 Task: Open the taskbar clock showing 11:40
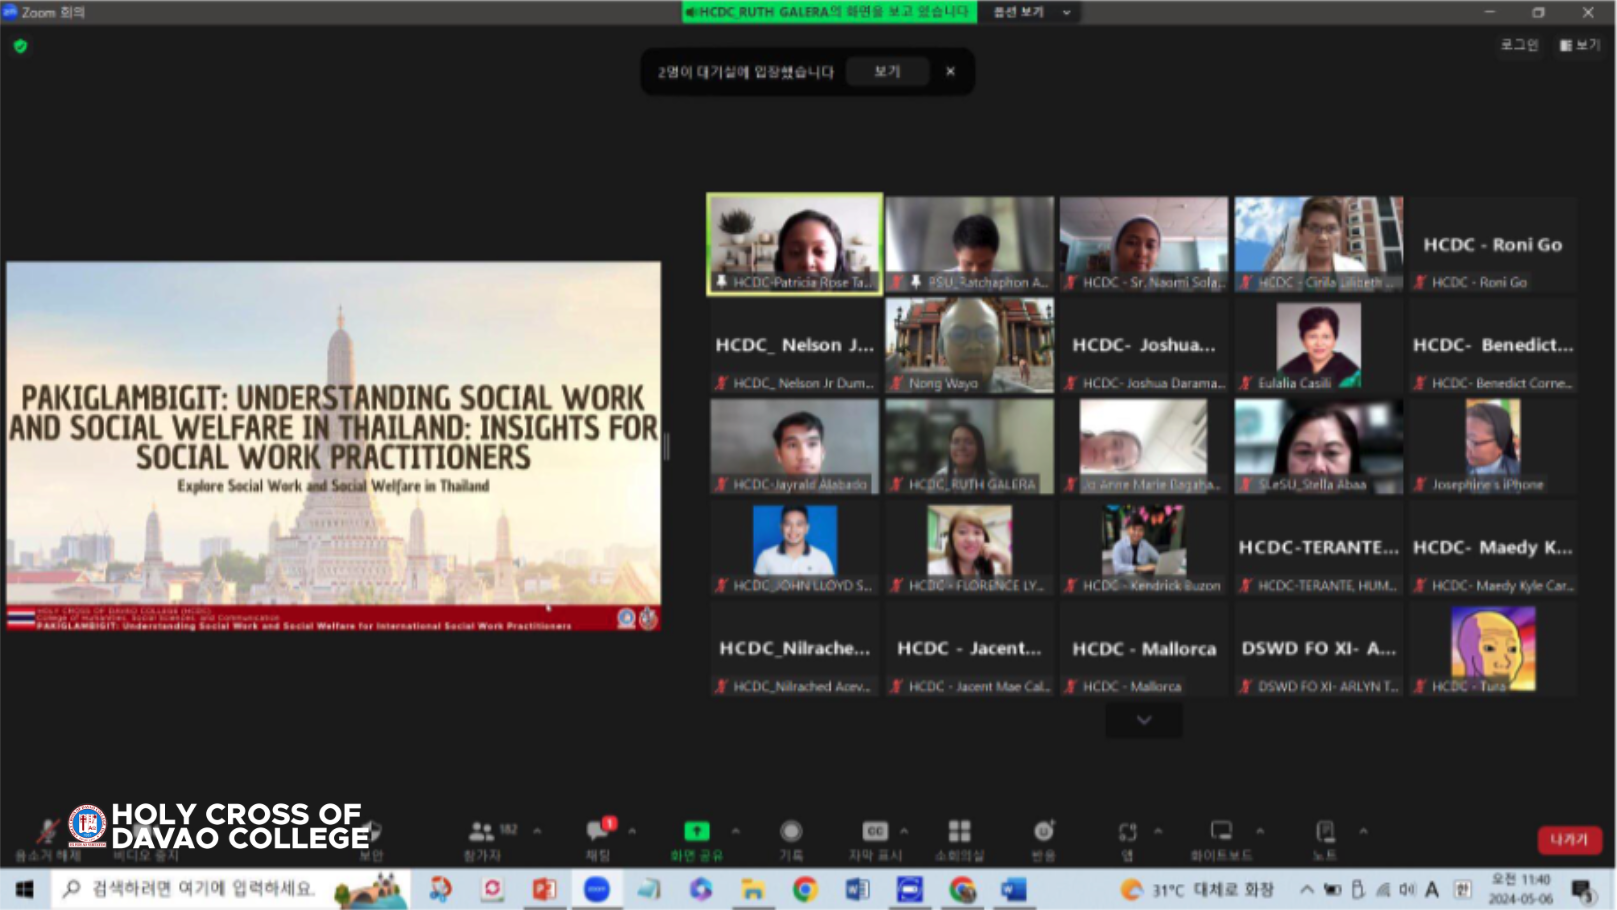click(x=1520, y=889)
